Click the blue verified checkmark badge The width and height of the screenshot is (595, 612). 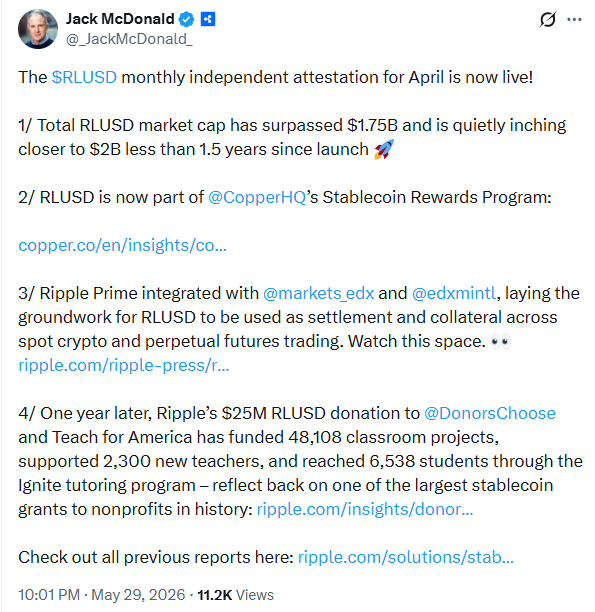click(x=186, y=19)
